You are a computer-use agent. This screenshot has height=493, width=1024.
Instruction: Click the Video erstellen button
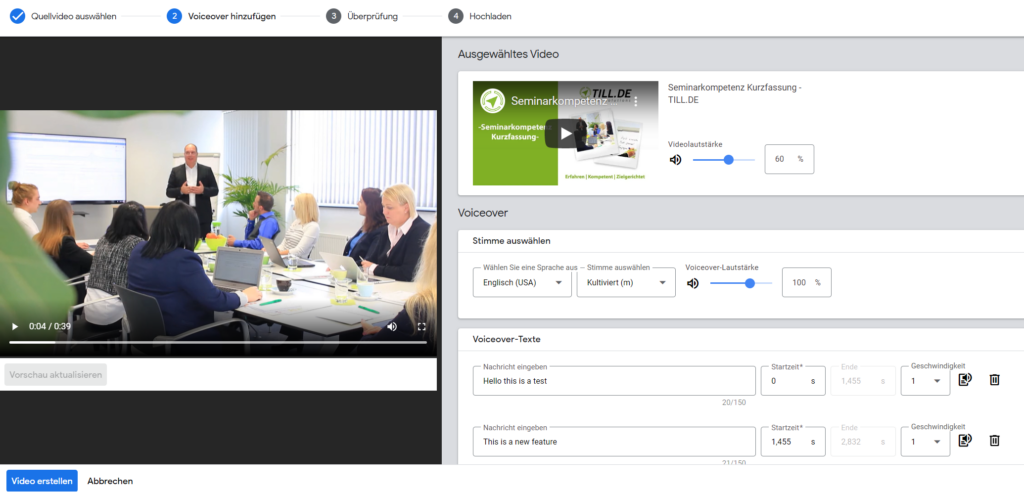(x=42, y=481)
